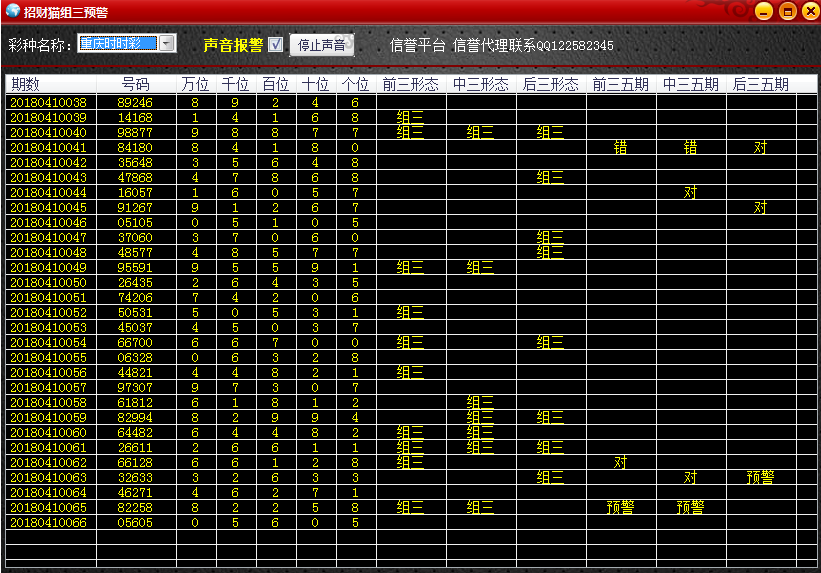Click the app icon in title bar

(x=12, y=12)
